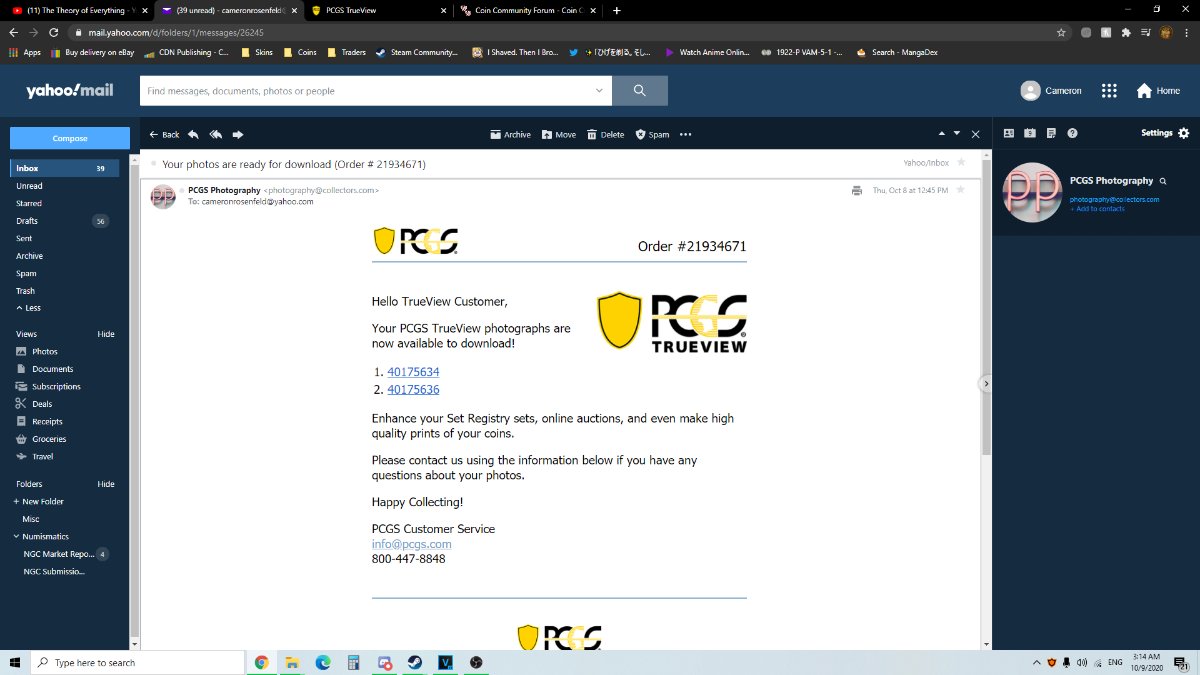Star the email beside the Thu, Oct 8 date
The height and width of the screenshot is (675, 1200).
[960, 189]
